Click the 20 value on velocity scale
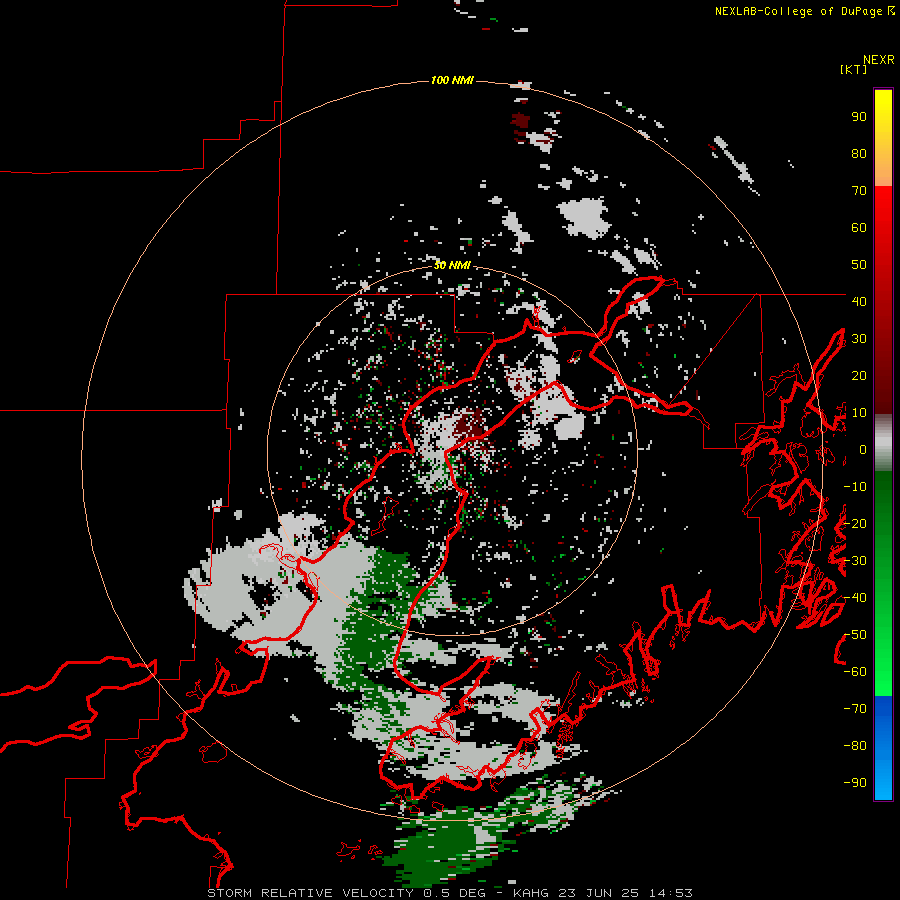 (x=859, y=376)
